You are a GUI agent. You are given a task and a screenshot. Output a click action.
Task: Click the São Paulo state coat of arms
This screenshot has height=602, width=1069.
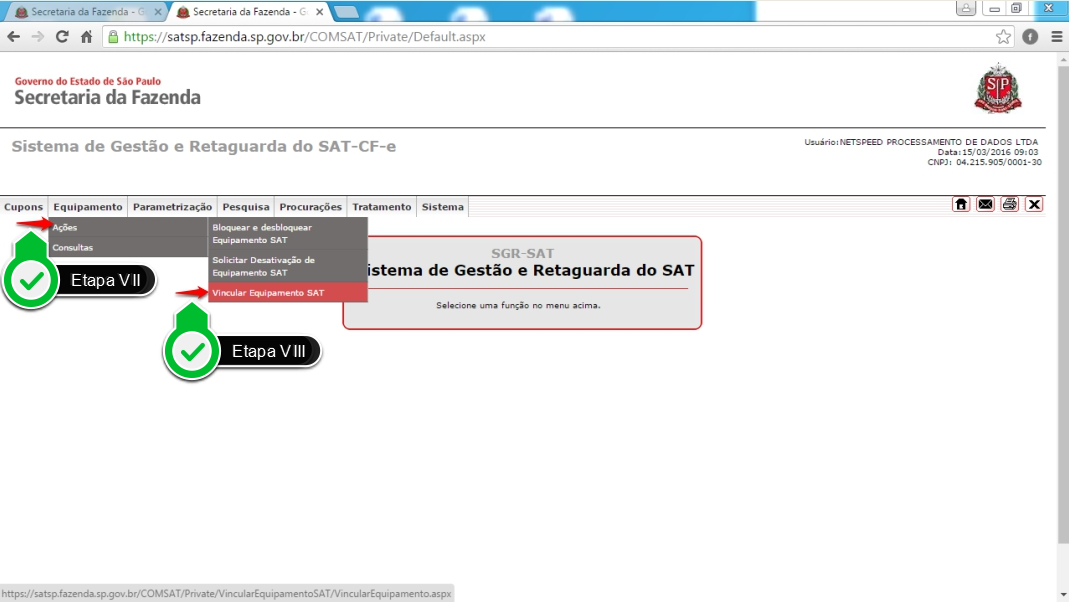point(998,88)
